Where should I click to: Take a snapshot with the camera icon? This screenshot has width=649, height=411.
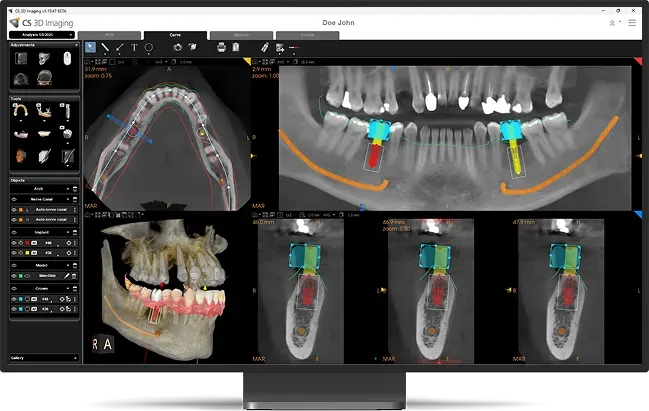click(x=178, y=47)
